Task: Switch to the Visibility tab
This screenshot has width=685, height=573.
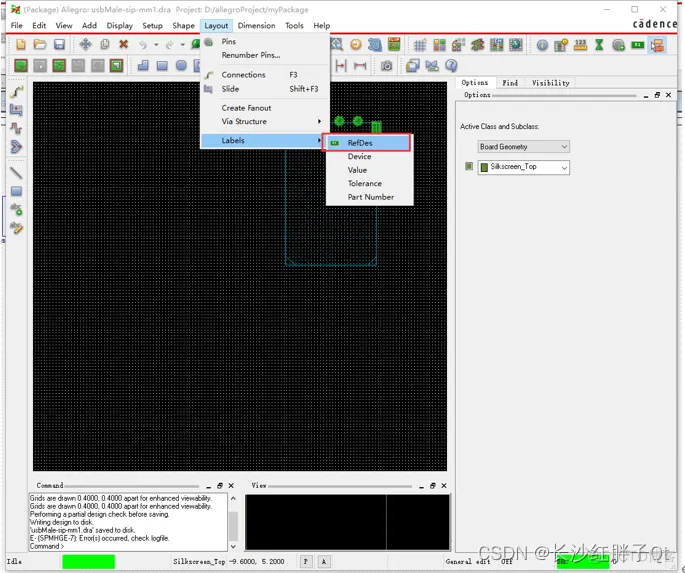Action: [550, 83]
